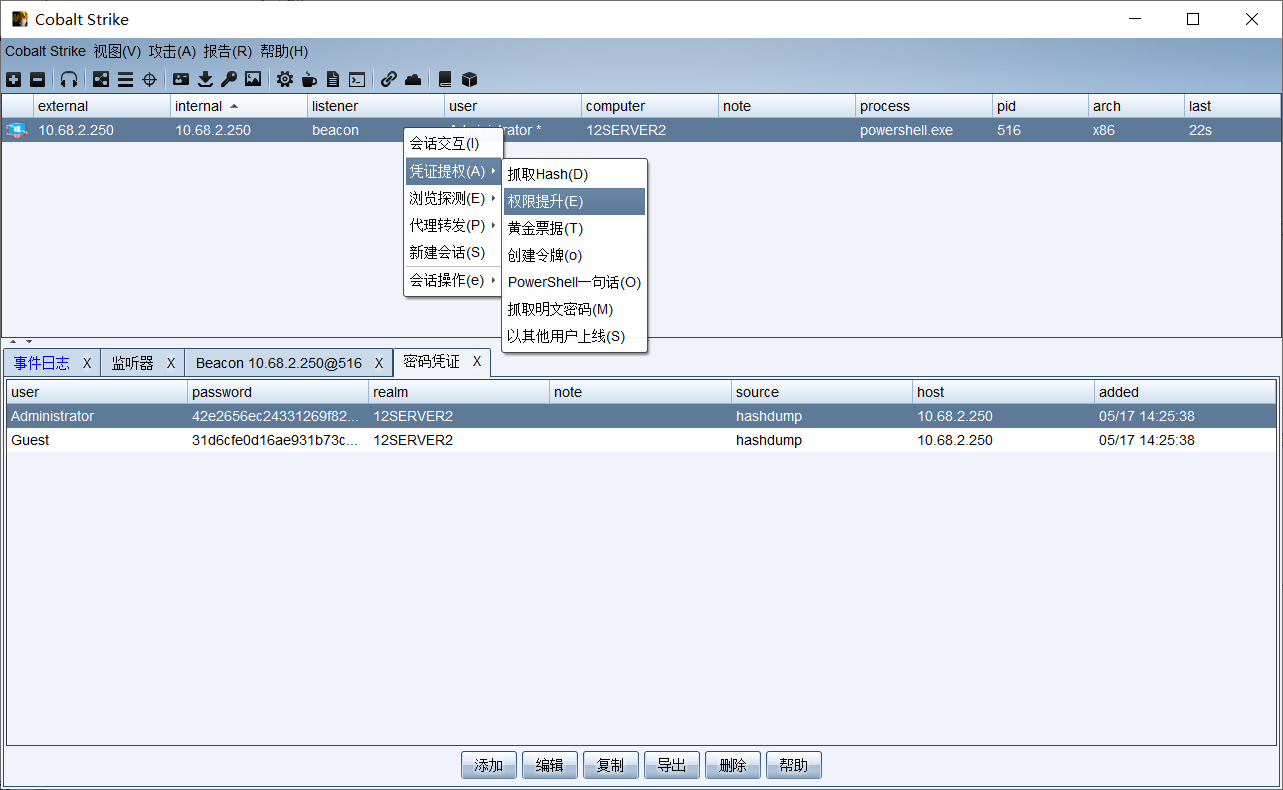This screenshot has width=1283, height=790.
Task: Switch to the 监听器 tab
Action: point(132,363)
